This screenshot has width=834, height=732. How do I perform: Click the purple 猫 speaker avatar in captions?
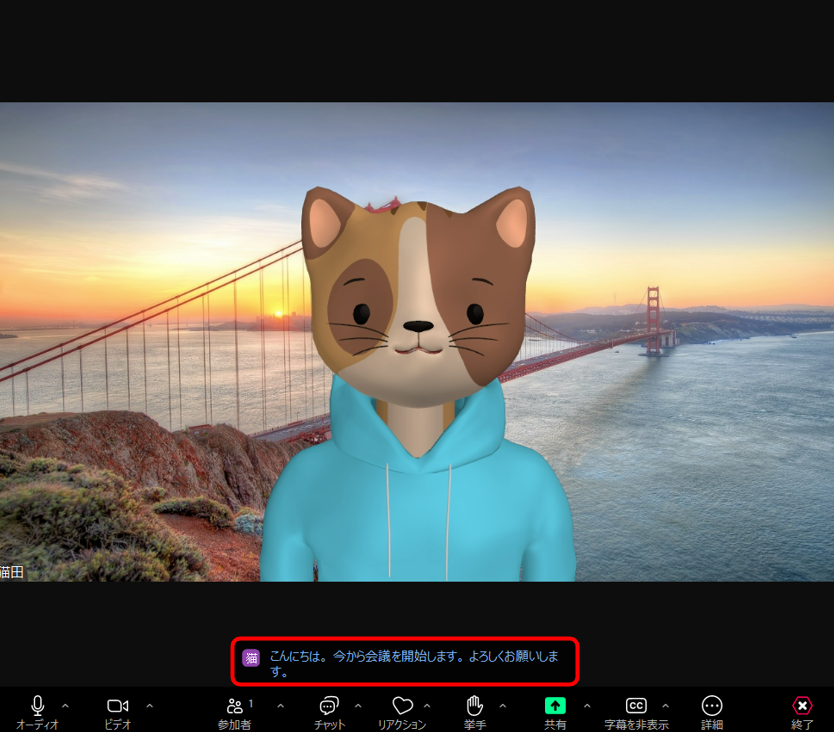pos(251,658)
